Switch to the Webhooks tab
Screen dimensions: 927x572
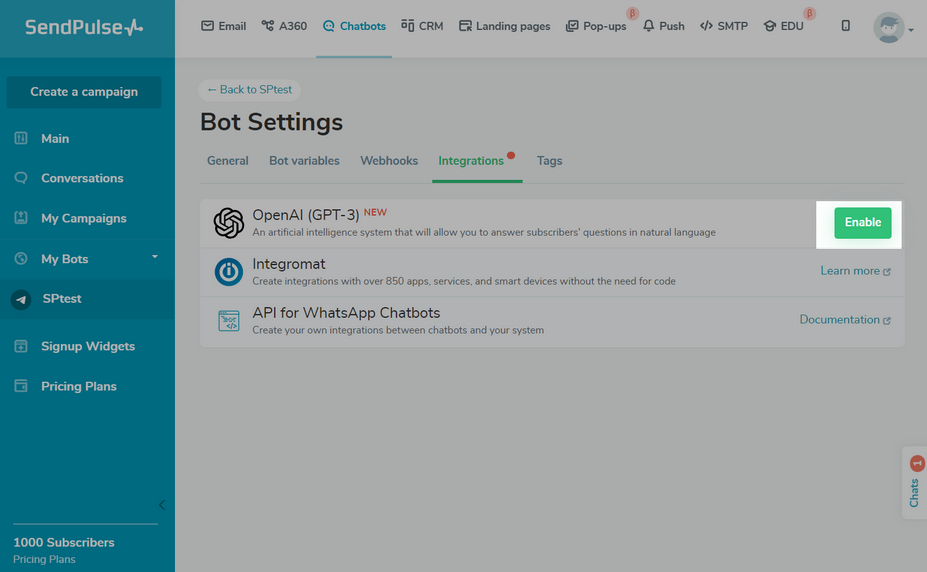[389, 161]
